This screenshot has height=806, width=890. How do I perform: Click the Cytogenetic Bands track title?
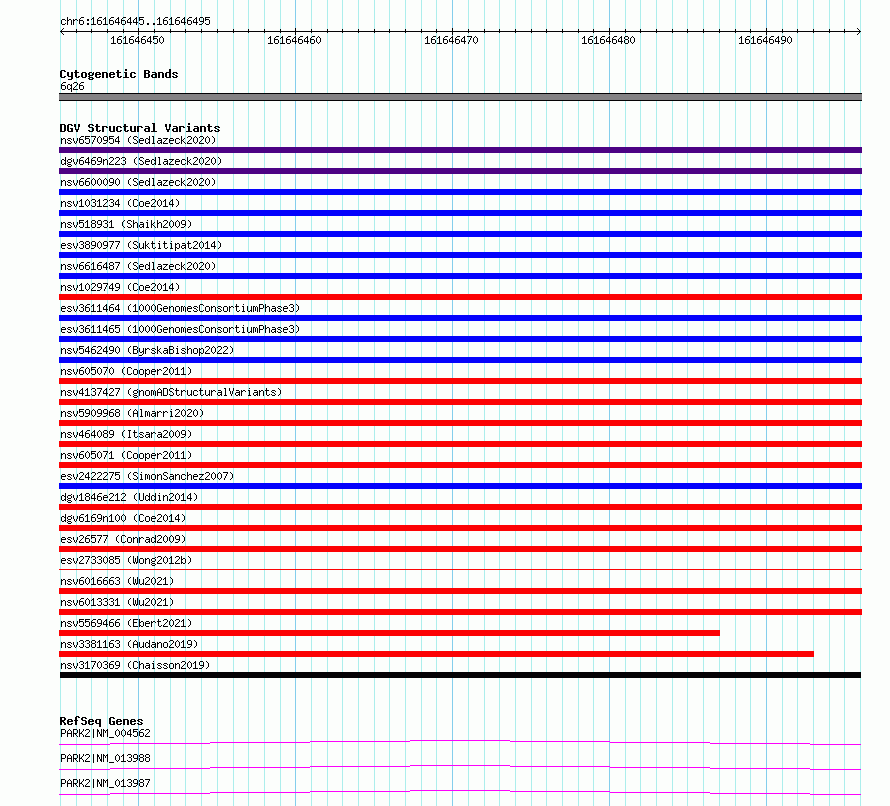pos(119,74)
